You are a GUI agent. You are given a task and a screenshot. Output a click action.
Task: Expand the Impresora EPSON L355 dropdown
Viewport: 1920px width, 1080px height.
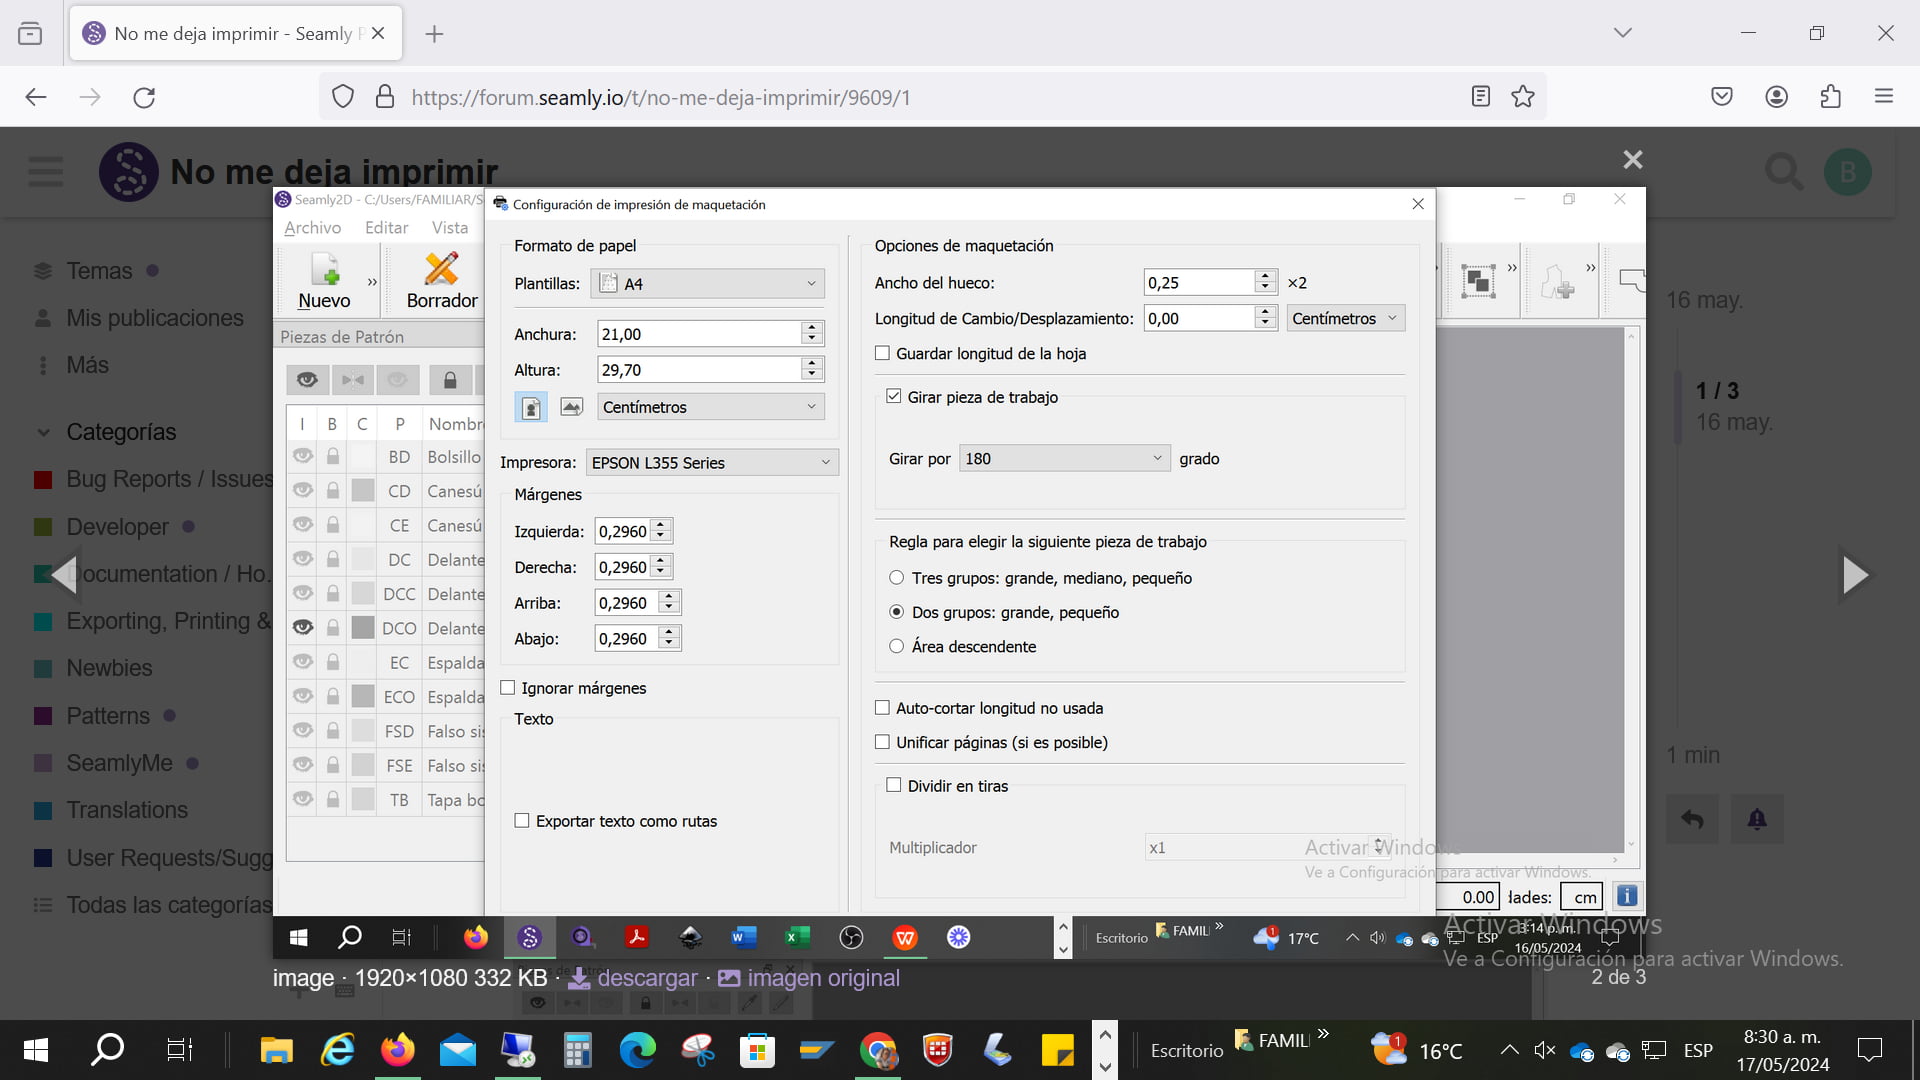[x=712, y=463]
